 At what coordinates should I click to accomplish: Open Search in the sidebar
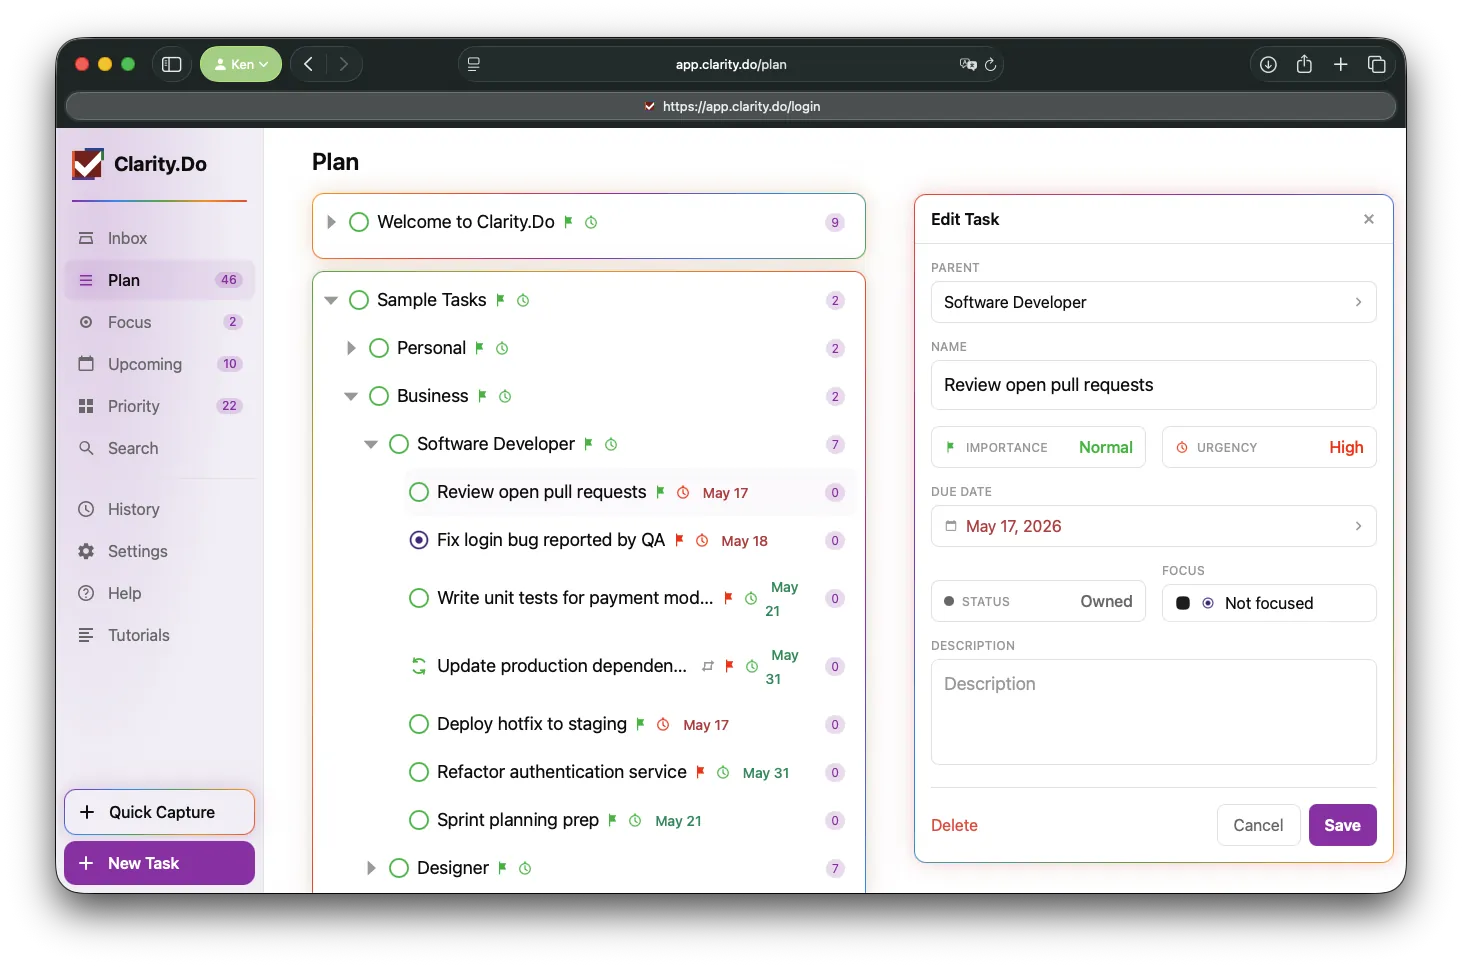[x=159, y=448]
